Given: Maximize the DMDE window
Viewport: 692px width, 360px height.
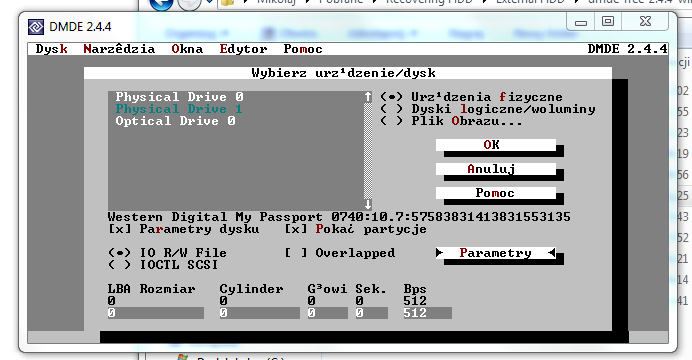Looking at the screenshot, I should tap(608, 22).
